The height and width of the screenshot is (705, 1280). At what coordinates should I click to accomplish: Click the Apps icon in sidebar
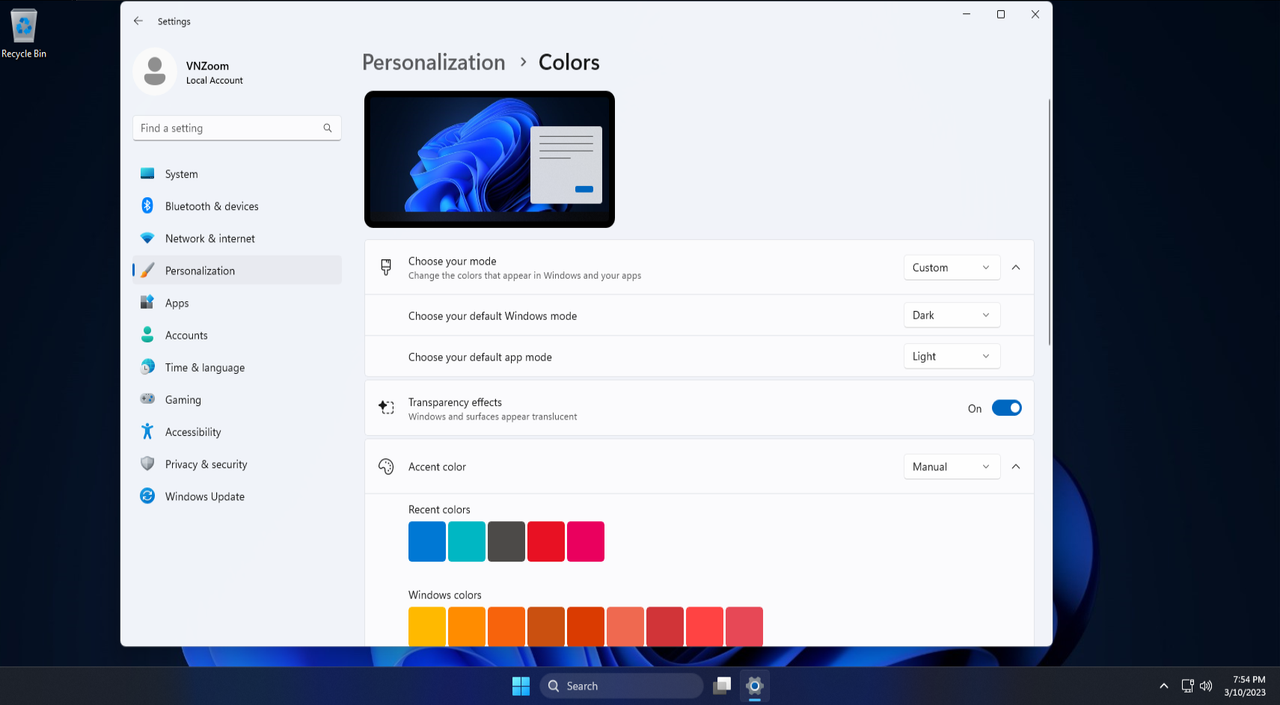coord(147,303)
